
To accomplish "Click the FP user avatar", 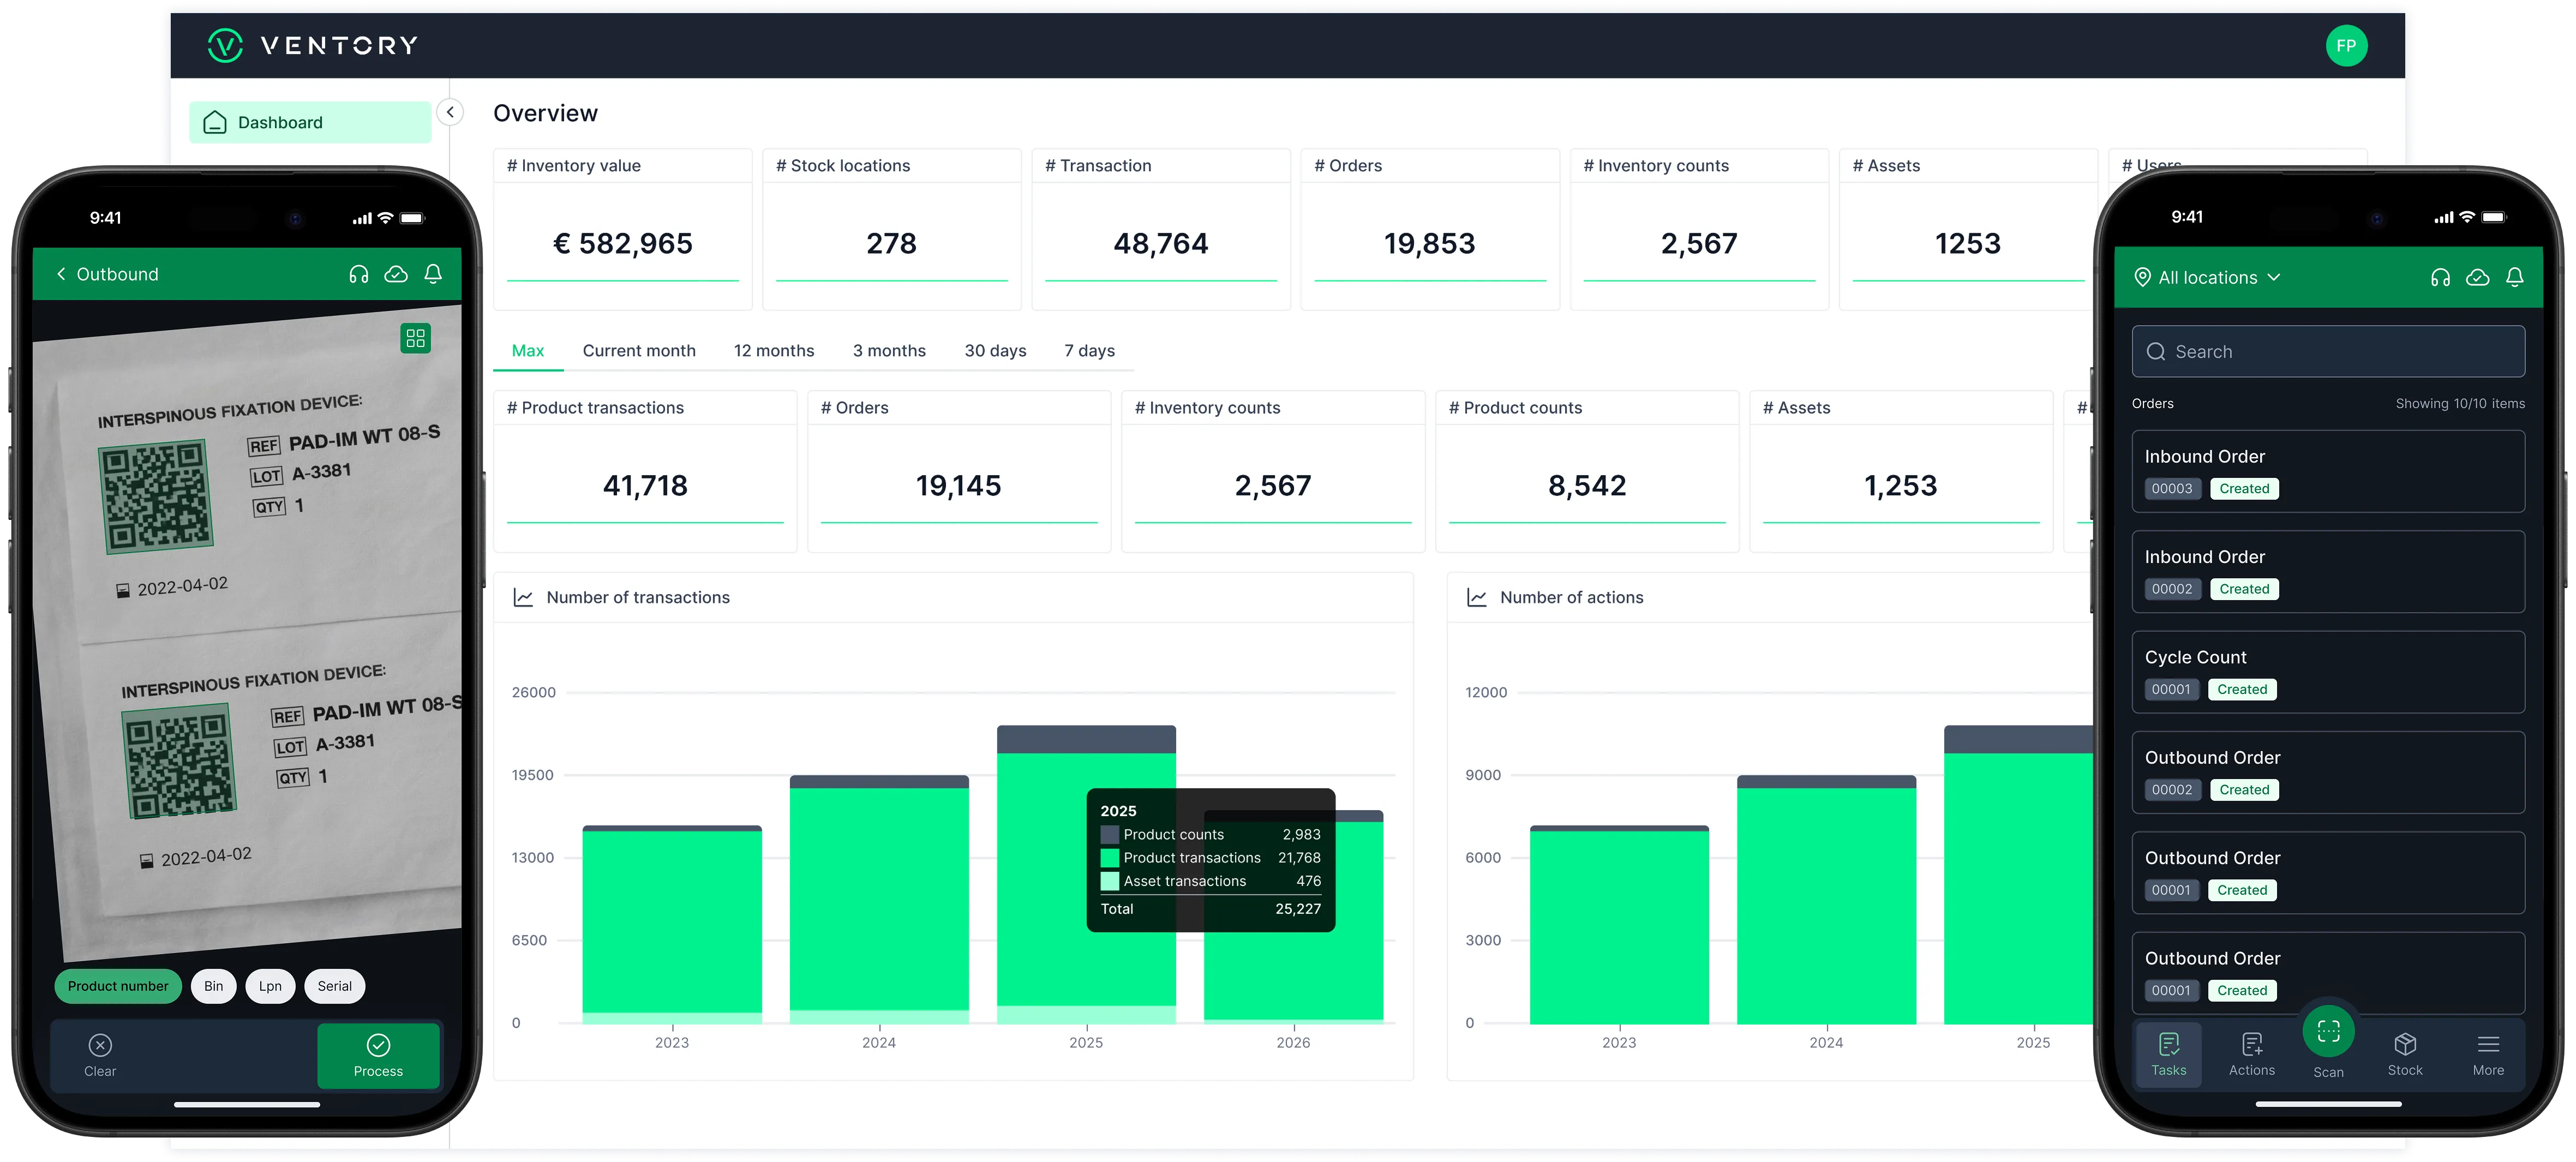I will click(x=2346, y=46).
